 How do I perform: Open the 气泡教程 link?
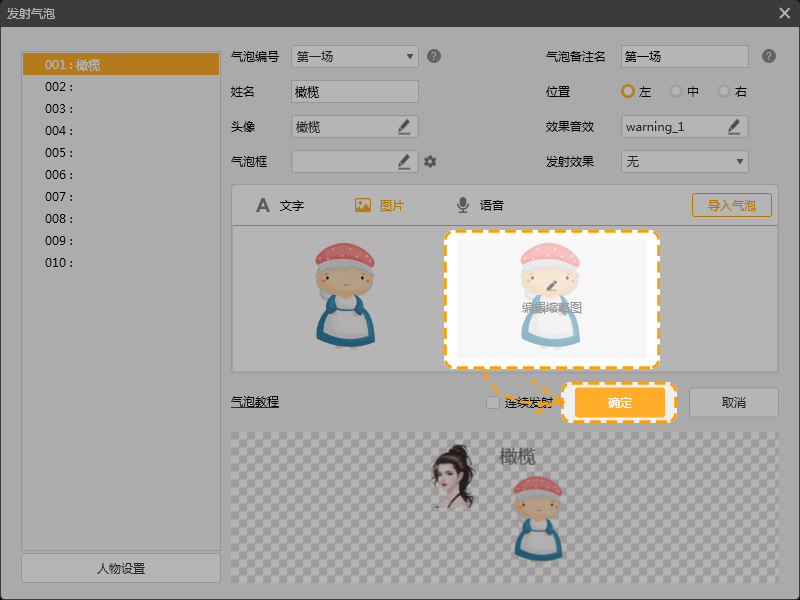(255, 402)
